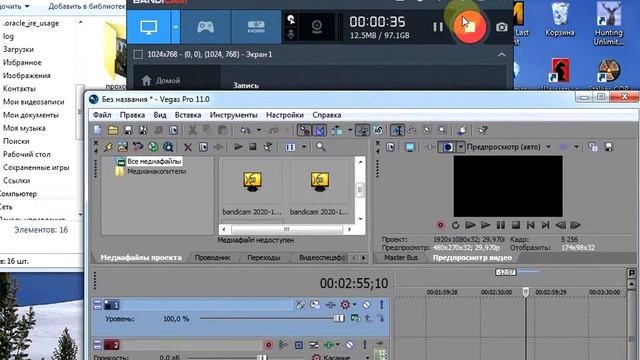
Task: Select Bandicam HDMI device recording mode
Action: click(256, 27)
